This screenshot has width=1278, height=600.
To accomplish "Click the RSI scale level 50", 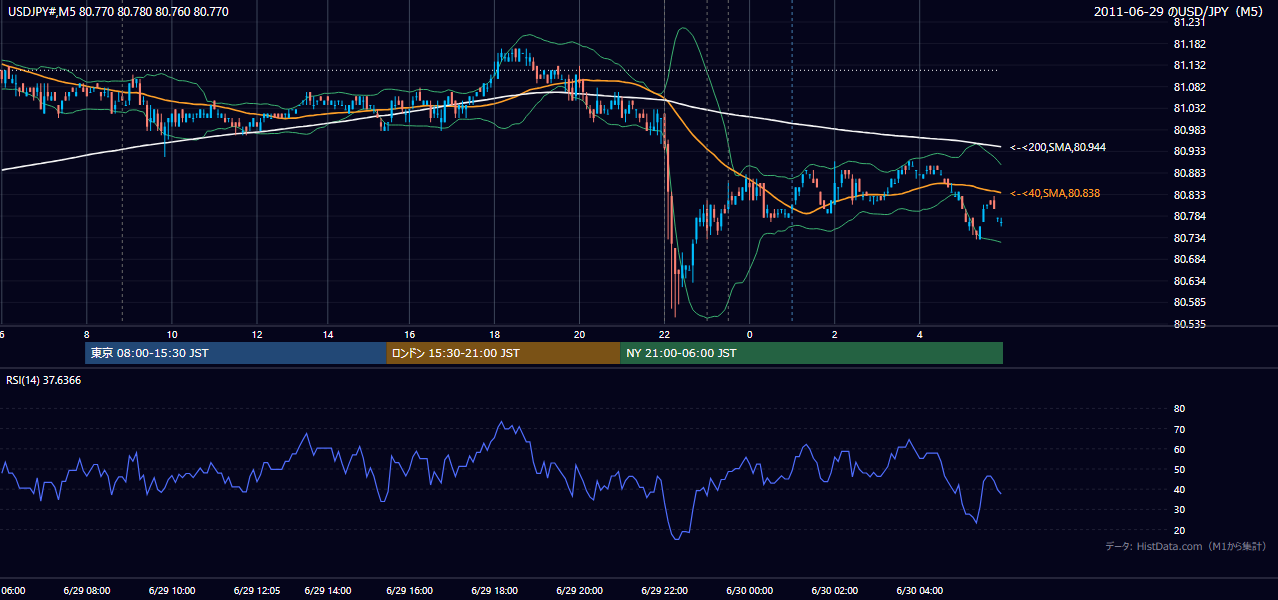I will tap(1179, 469).
